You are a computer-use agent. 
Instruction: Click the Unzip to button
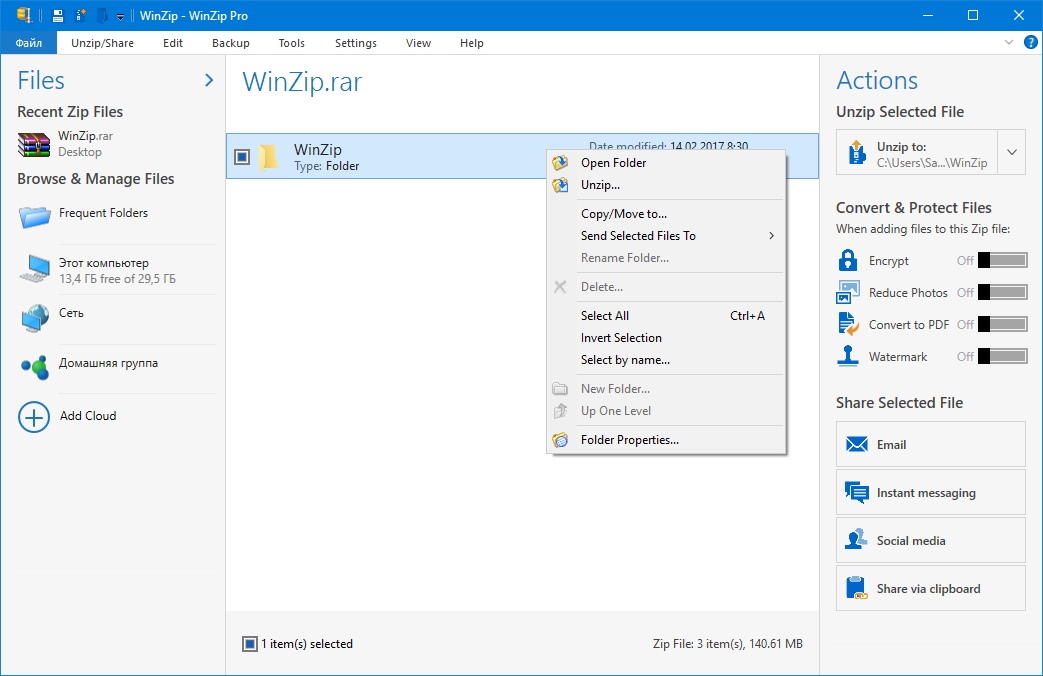pos(917,153)
